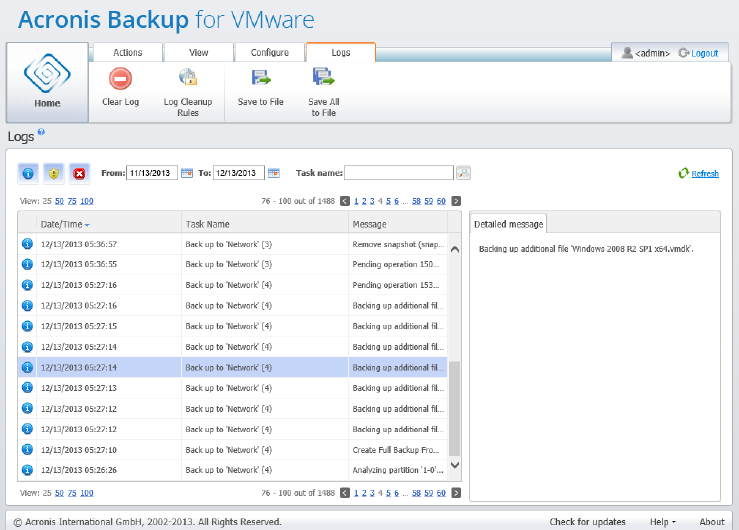Toggle the warning messages filter

click(x=54, y=173)
